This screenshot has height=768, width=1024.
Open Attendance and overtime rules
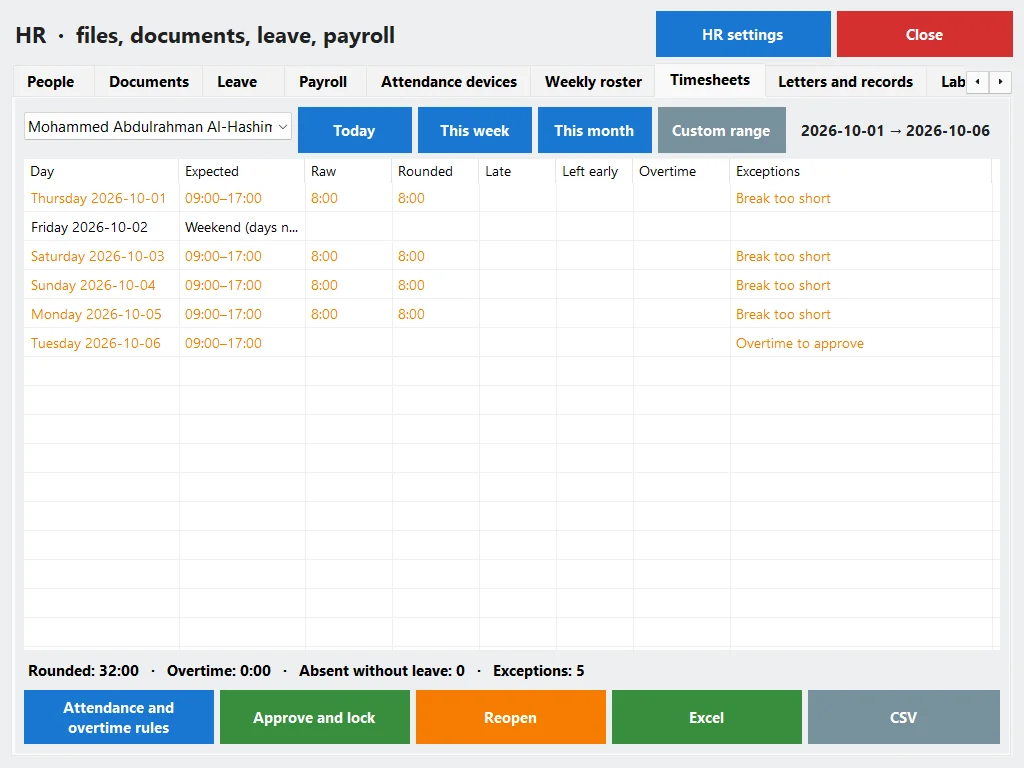pyautogui.click(x=119, y=717)
